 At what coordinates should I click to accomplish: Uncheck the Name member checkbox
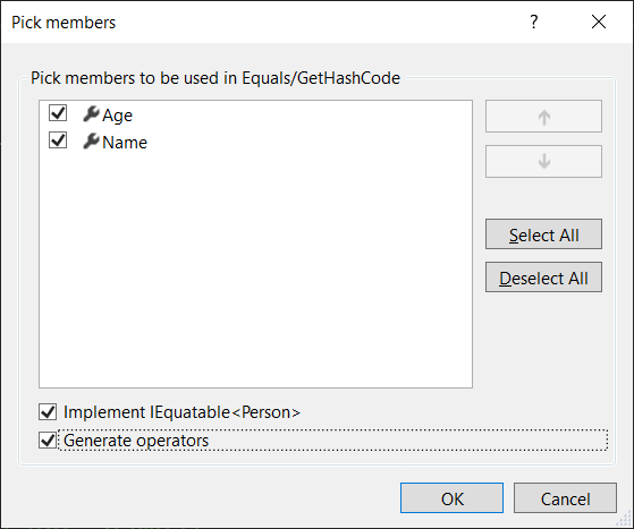pos(58,140)
